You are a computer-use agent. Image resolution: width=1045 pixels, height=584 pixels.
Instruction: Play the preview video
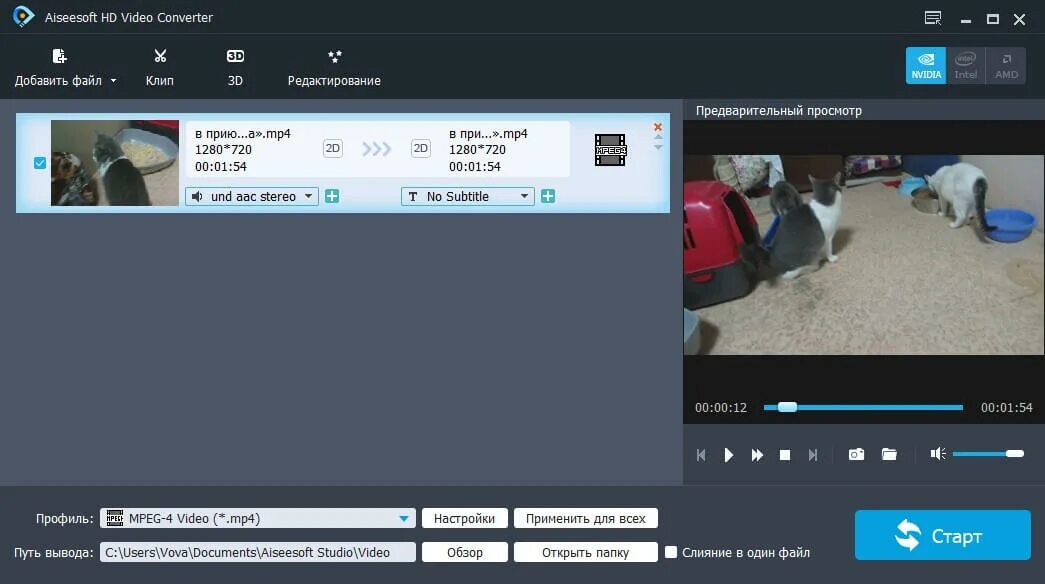pyautogui.click(x=728, y=455)
